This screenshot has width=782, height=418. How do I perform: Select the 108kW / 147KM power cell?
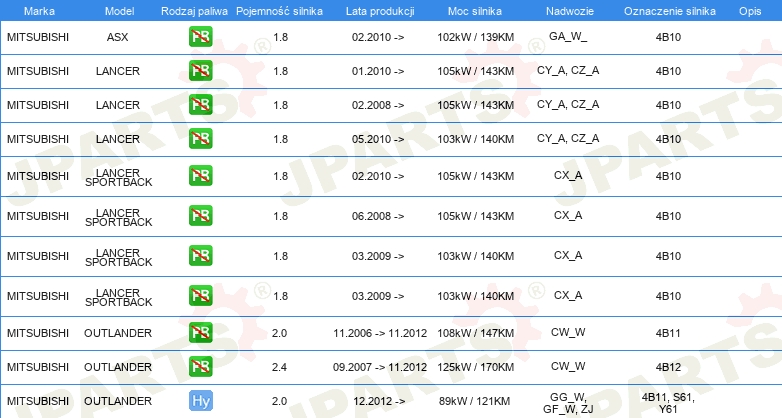point(475,333)
